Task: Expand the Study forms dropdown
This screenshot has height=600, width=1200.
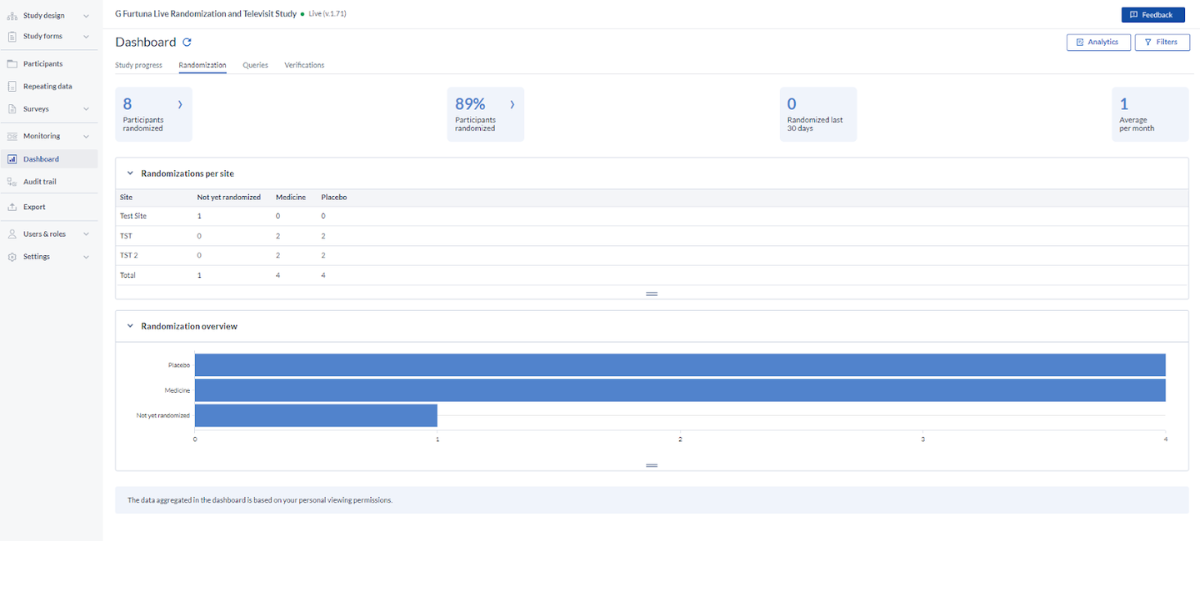Action: pyautogui.click(x=86, y=36)
